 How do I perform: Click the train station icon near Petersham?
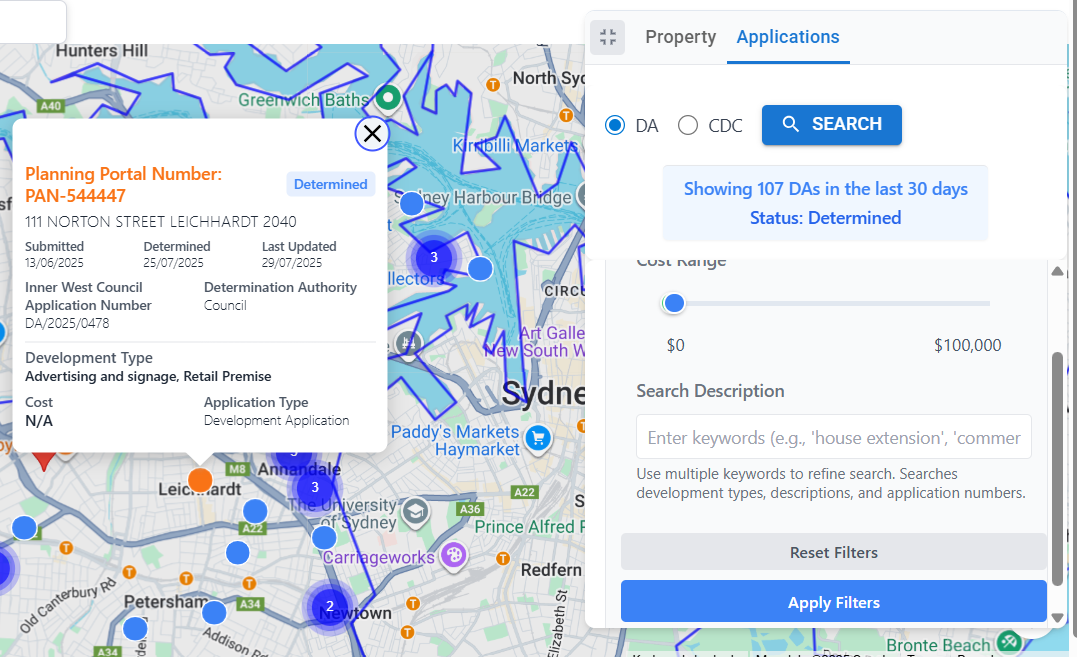pos(186,578)
